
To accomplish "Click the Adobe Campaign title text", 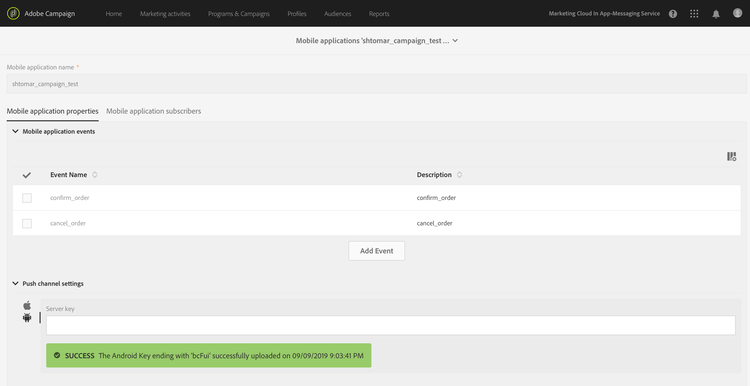I will click(50, 13).
